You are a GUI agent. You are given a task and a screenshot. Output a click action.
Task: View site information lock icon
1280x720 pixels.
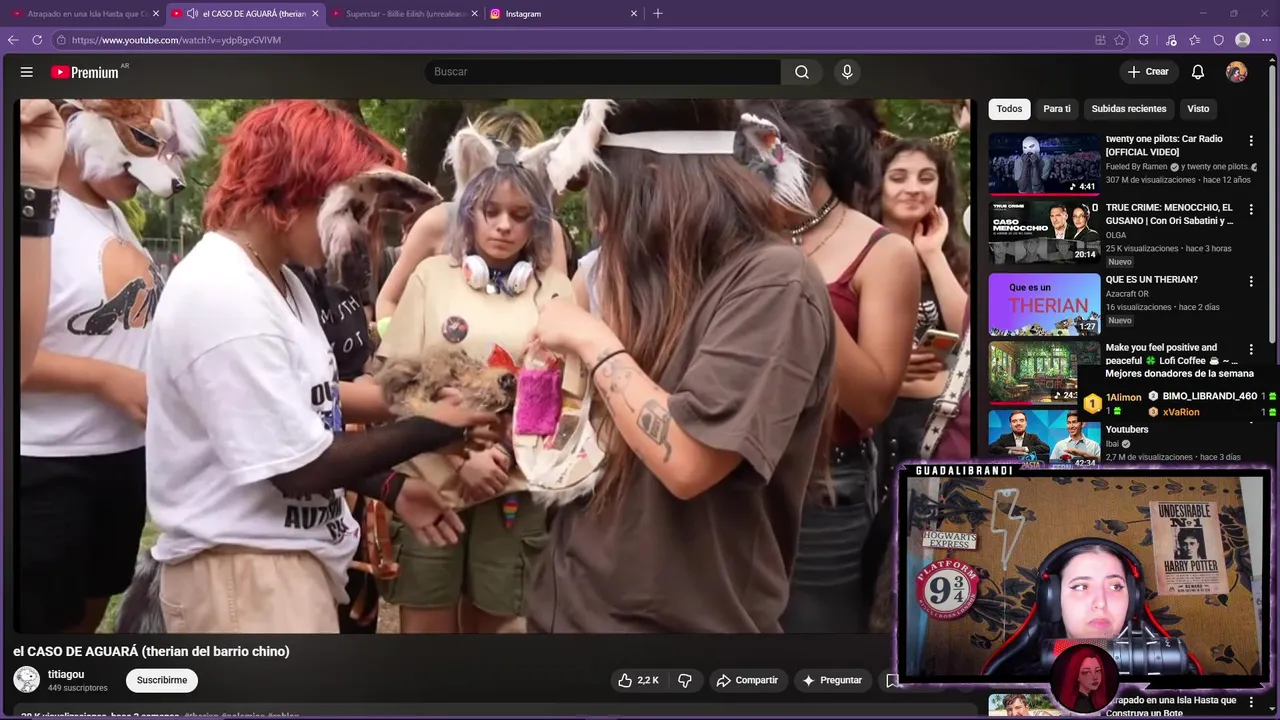coord(61,40)
